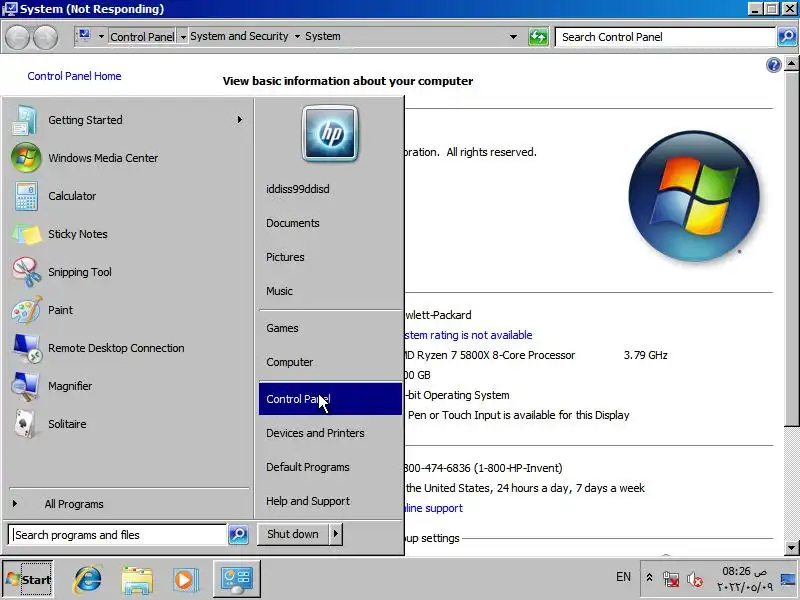
Task: Click the vertical scrollbar thumb
Action: (791, 248)
